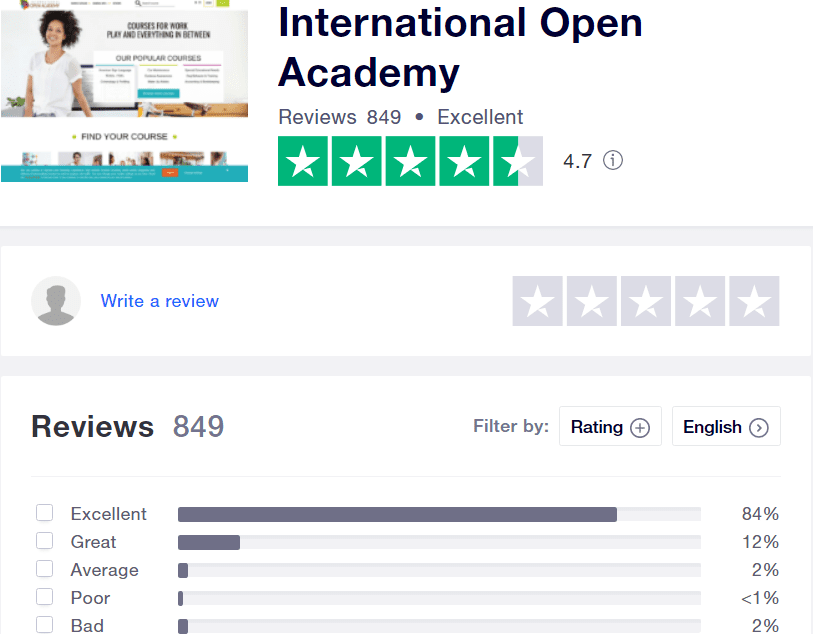Rate one star in the review box
This screenshot has width=813, height=634.
click(538, 301)
